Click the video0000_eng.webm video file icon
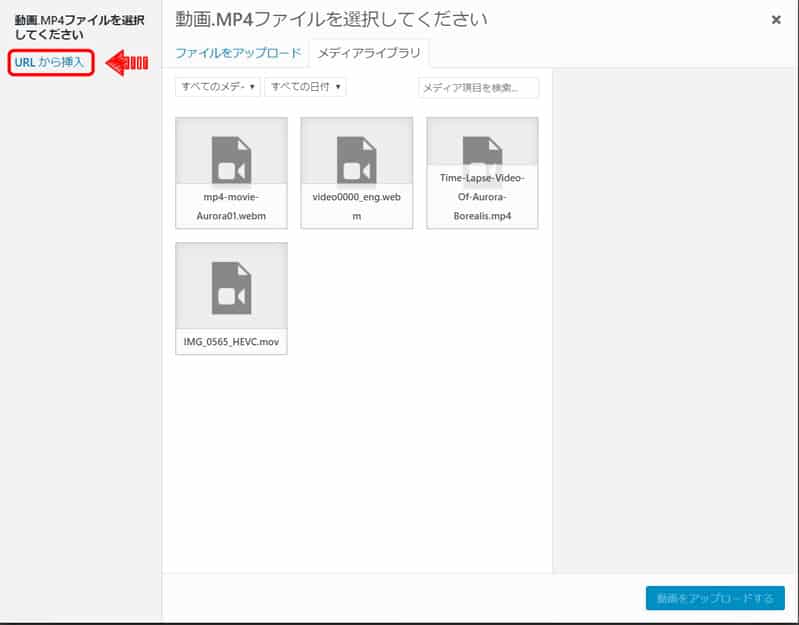 click(x=357, y=158)
